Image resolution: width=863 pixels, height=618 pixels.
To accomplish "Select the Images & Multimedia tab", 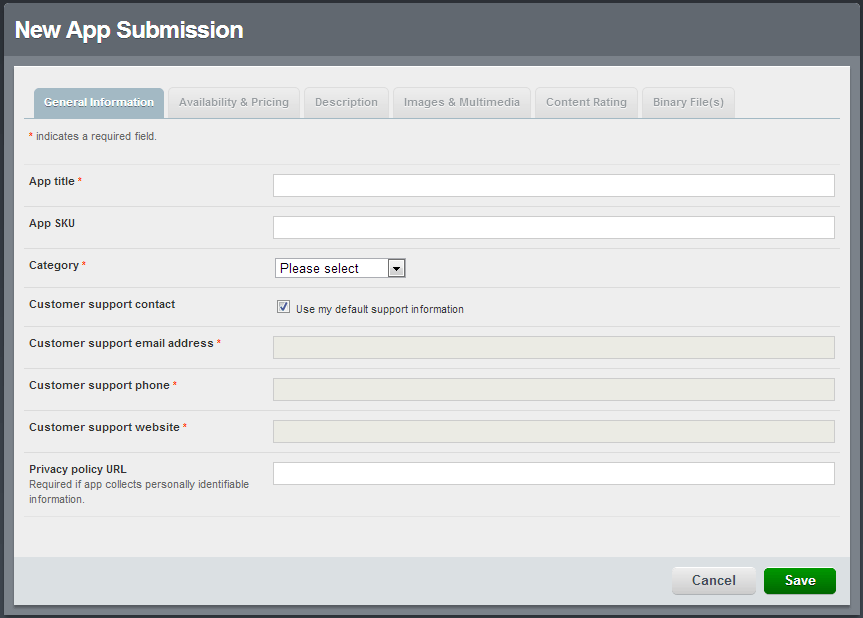I will (x=462, y=103).
